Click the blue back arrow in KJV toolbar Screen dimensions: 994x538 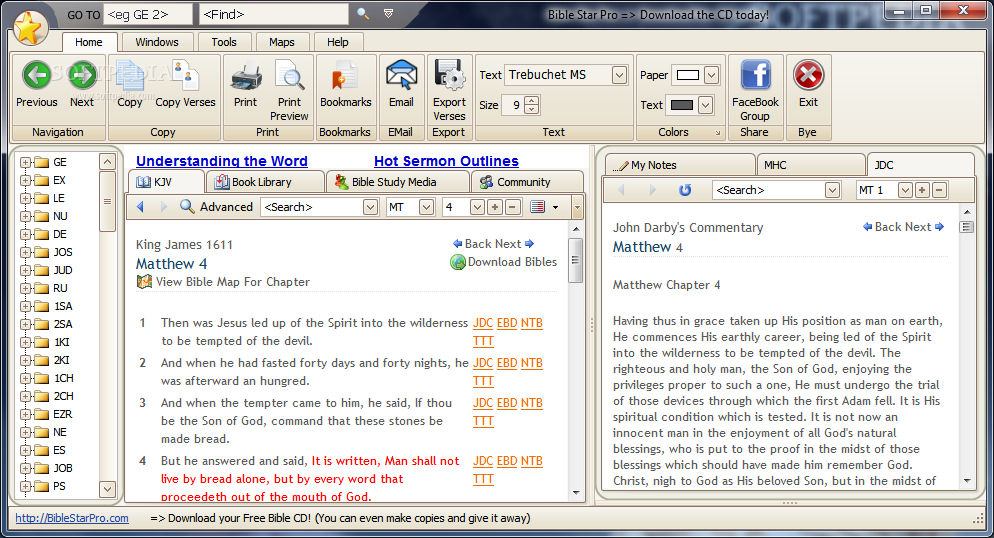141,207
